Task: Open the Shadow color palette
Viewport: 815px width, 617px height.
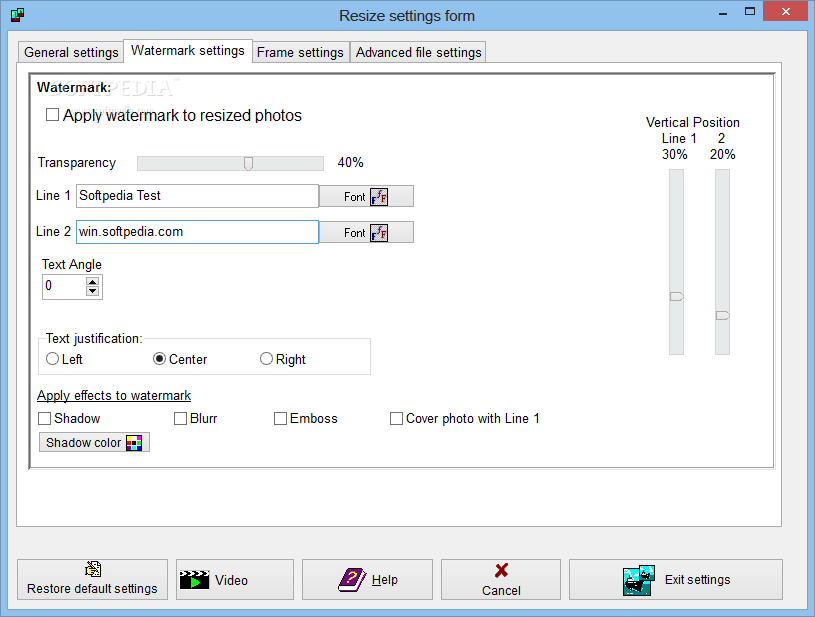Action: pos(94,442)
